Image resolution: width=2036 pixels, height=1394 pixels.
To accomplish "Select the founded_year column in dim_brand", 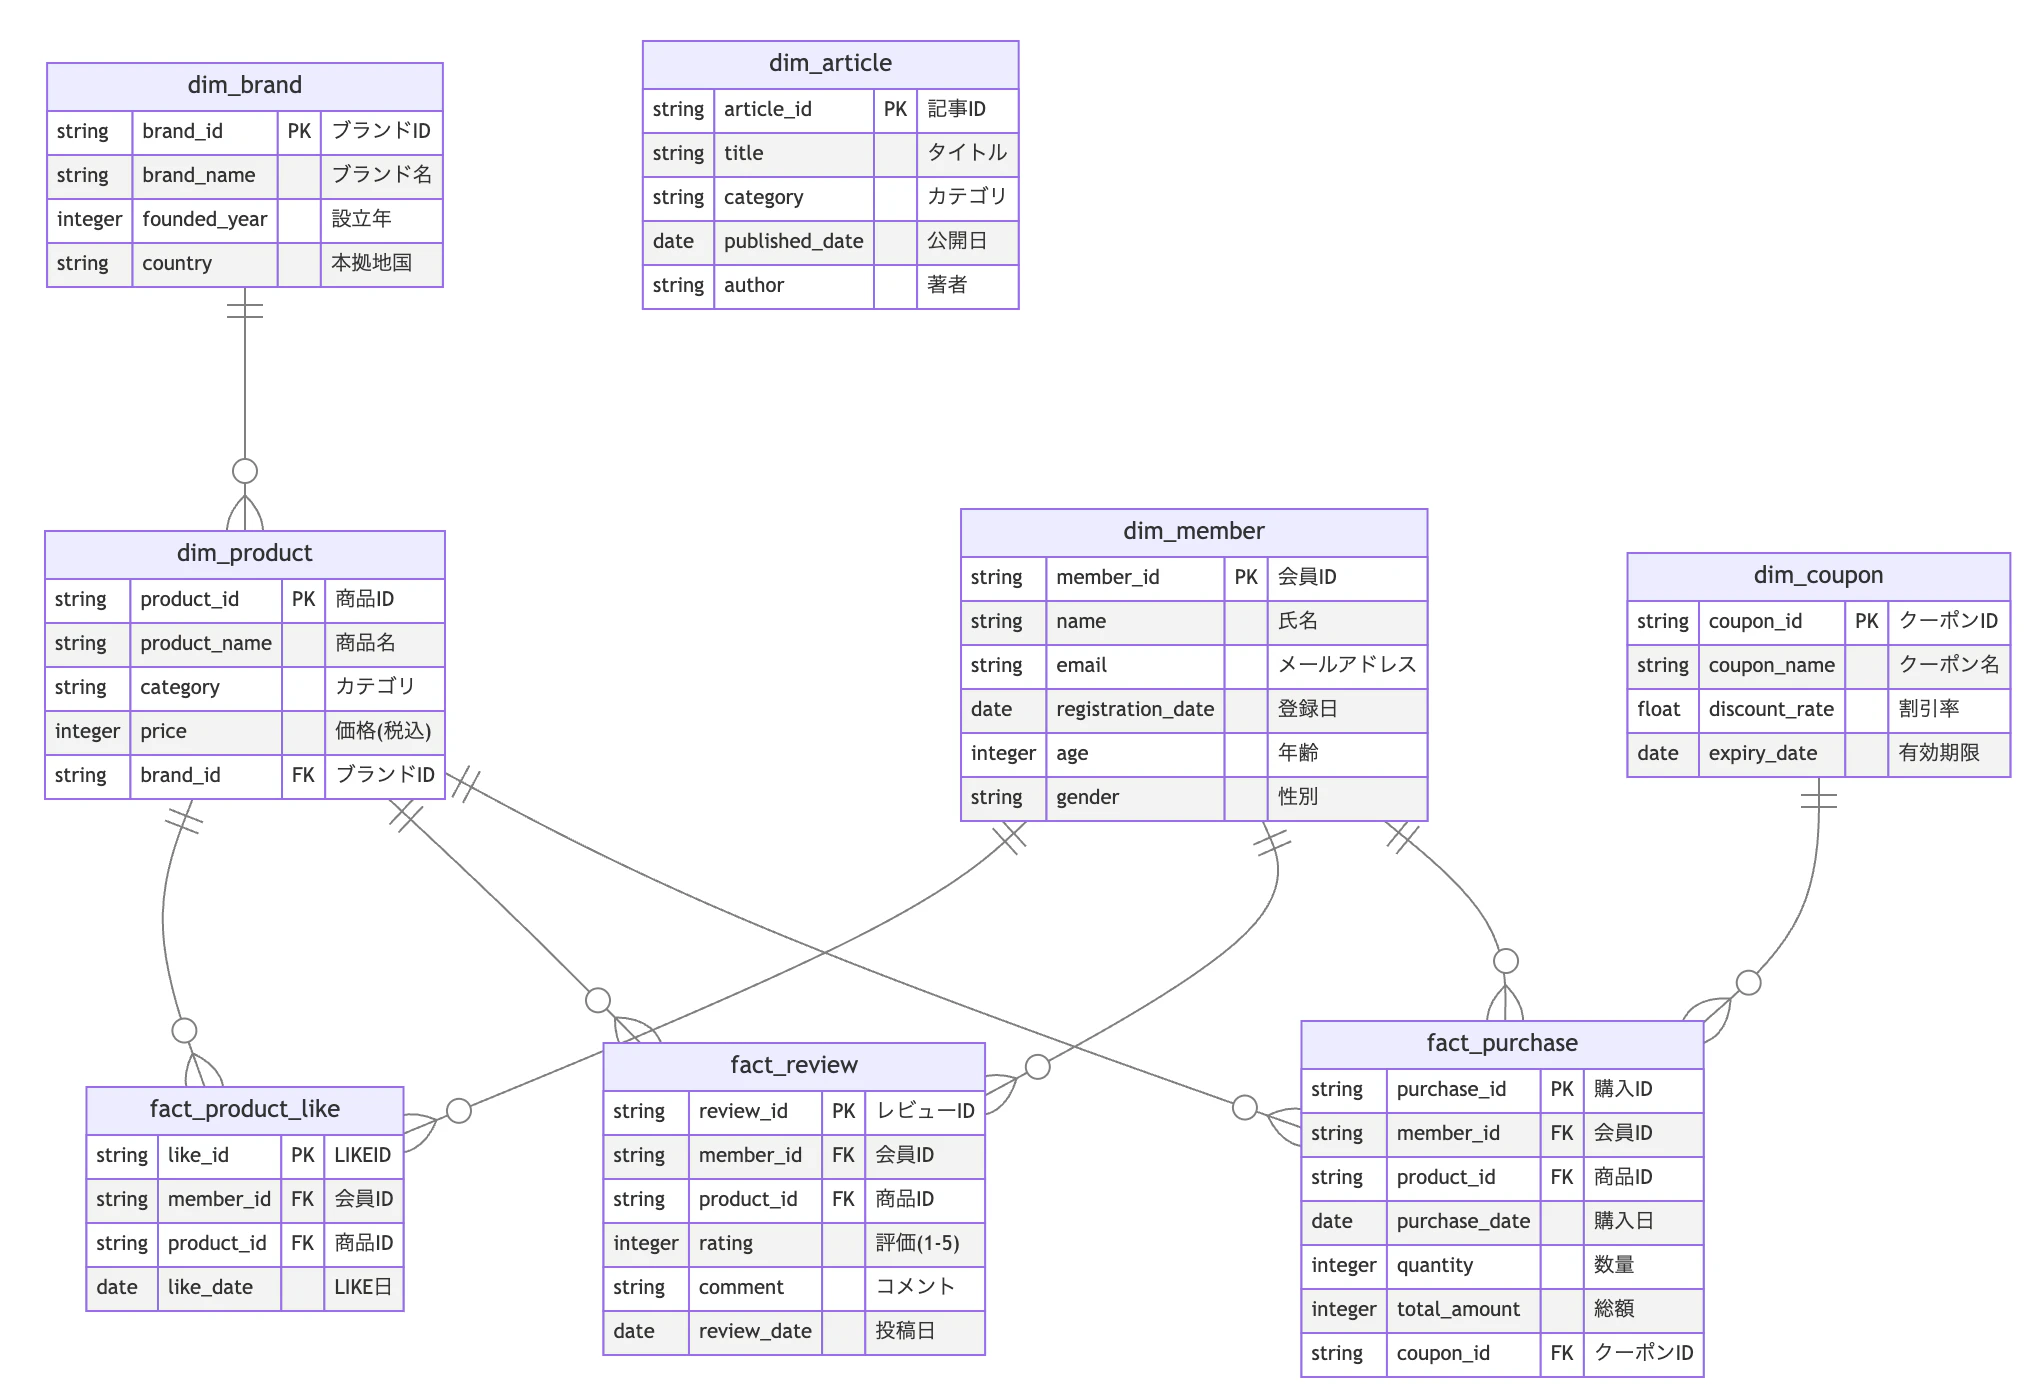I will (205, 219).
